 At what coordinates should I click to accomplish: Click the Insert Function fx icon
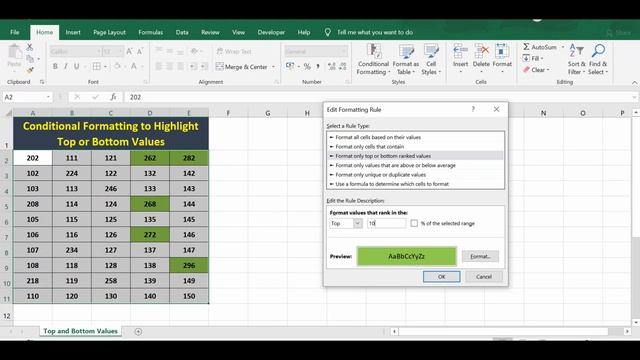coord(113,97)
